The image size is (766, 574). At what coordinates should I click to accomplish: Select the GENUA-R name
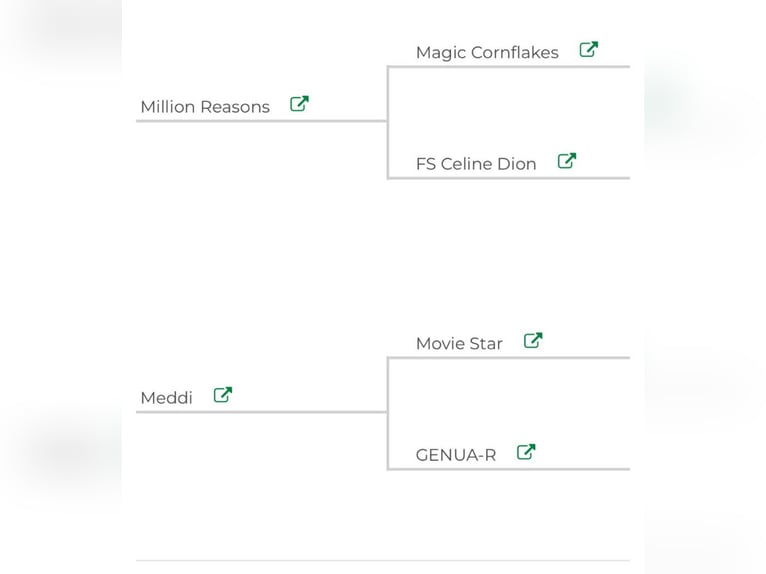(x=456, y=455)
